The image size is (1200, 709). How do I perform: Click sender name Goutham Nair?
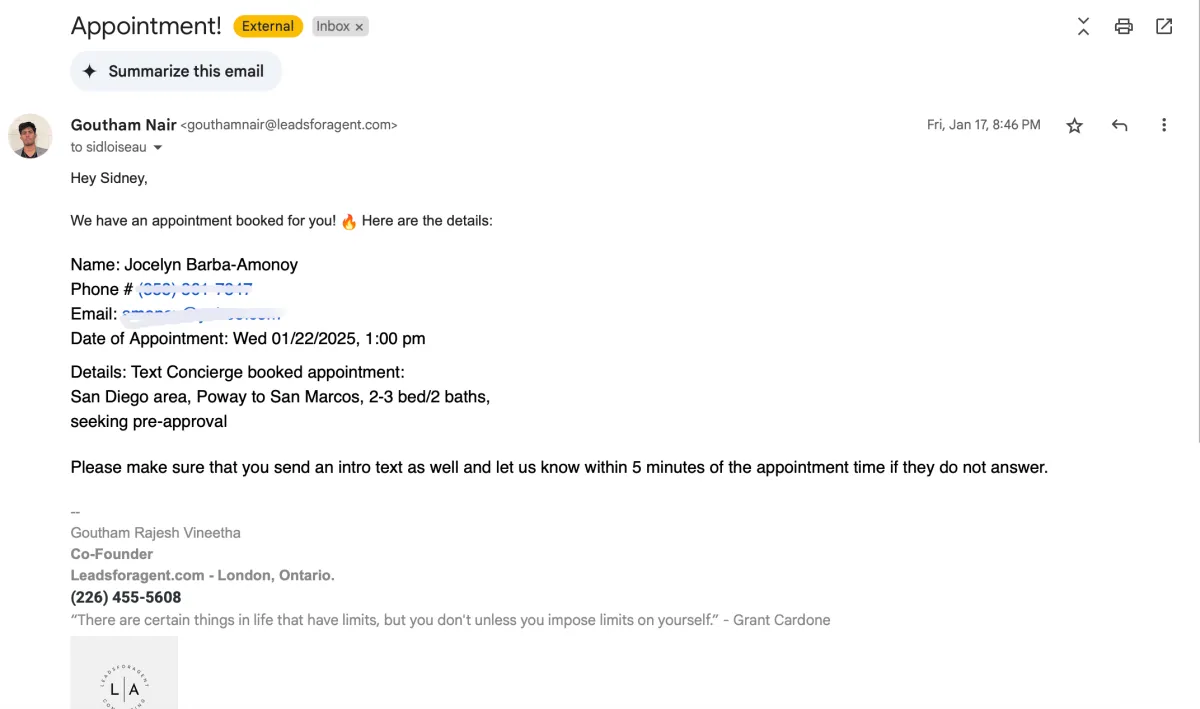click(123, 125)
